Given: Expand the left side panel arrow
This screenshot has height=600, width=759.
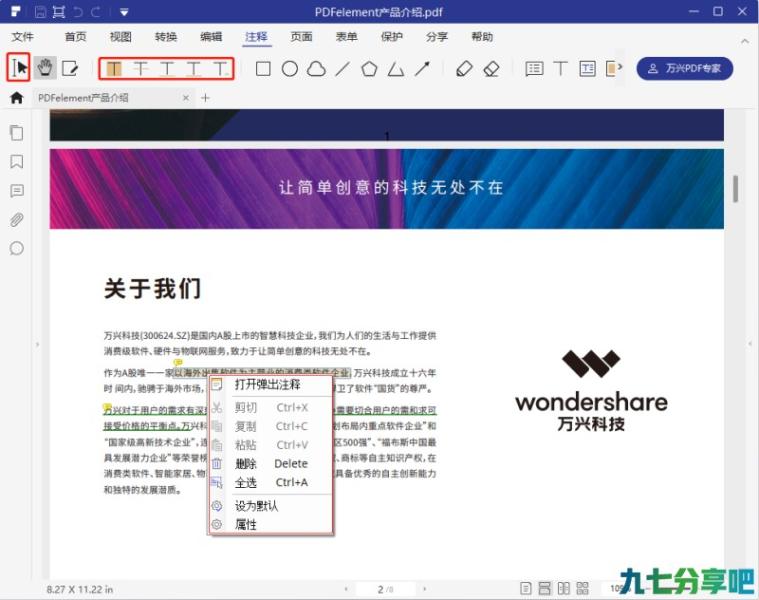Looking at the screenshot, I should click(37, 345).
